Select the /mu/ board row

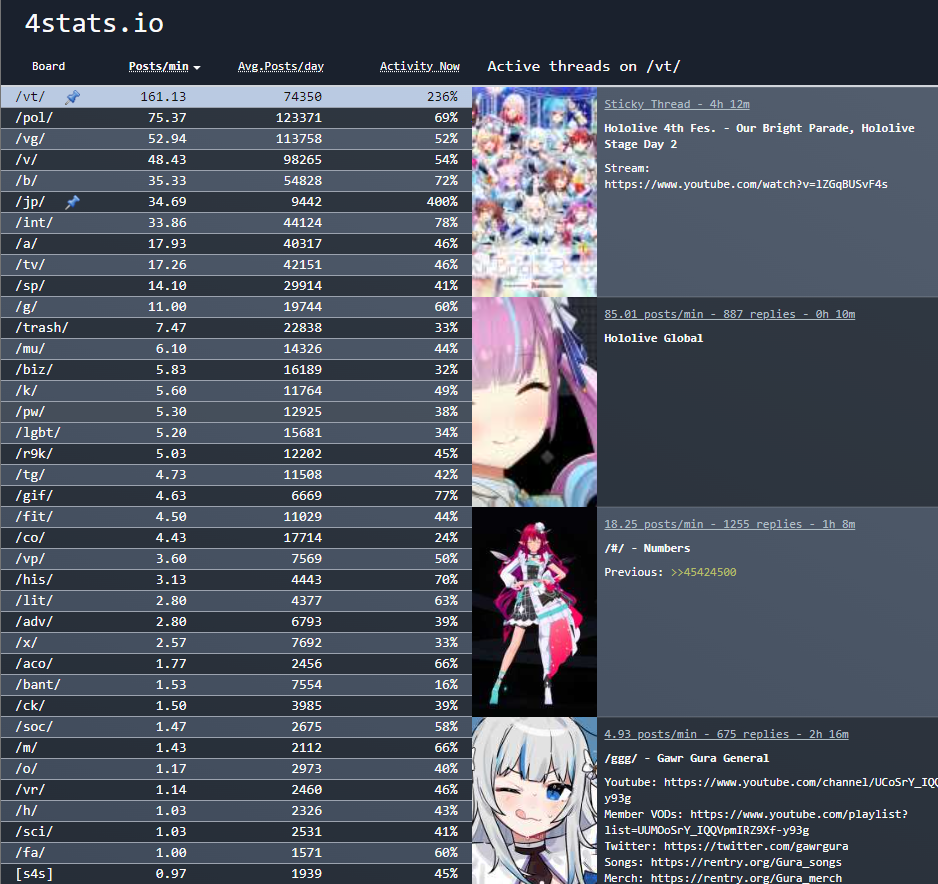point(236,349)
